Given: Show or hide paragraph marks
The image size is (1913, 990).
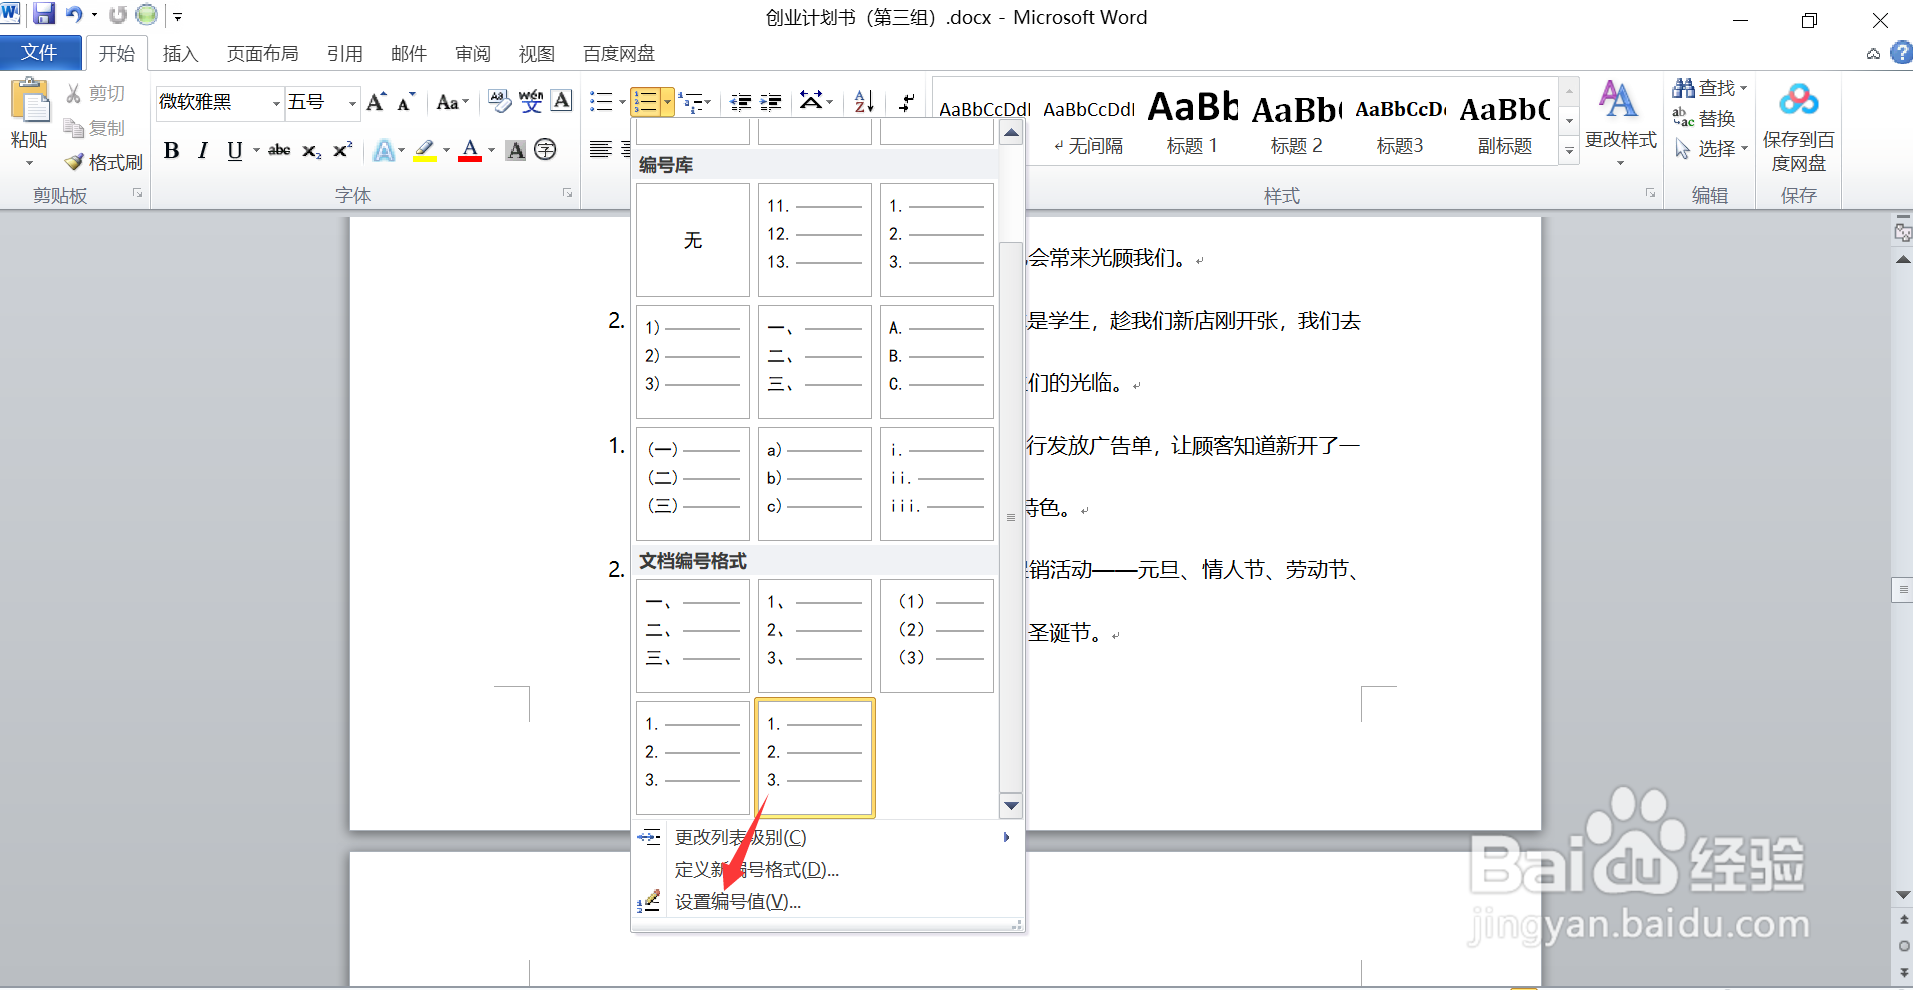Looking at the screenshot, I should click(906, 102).
